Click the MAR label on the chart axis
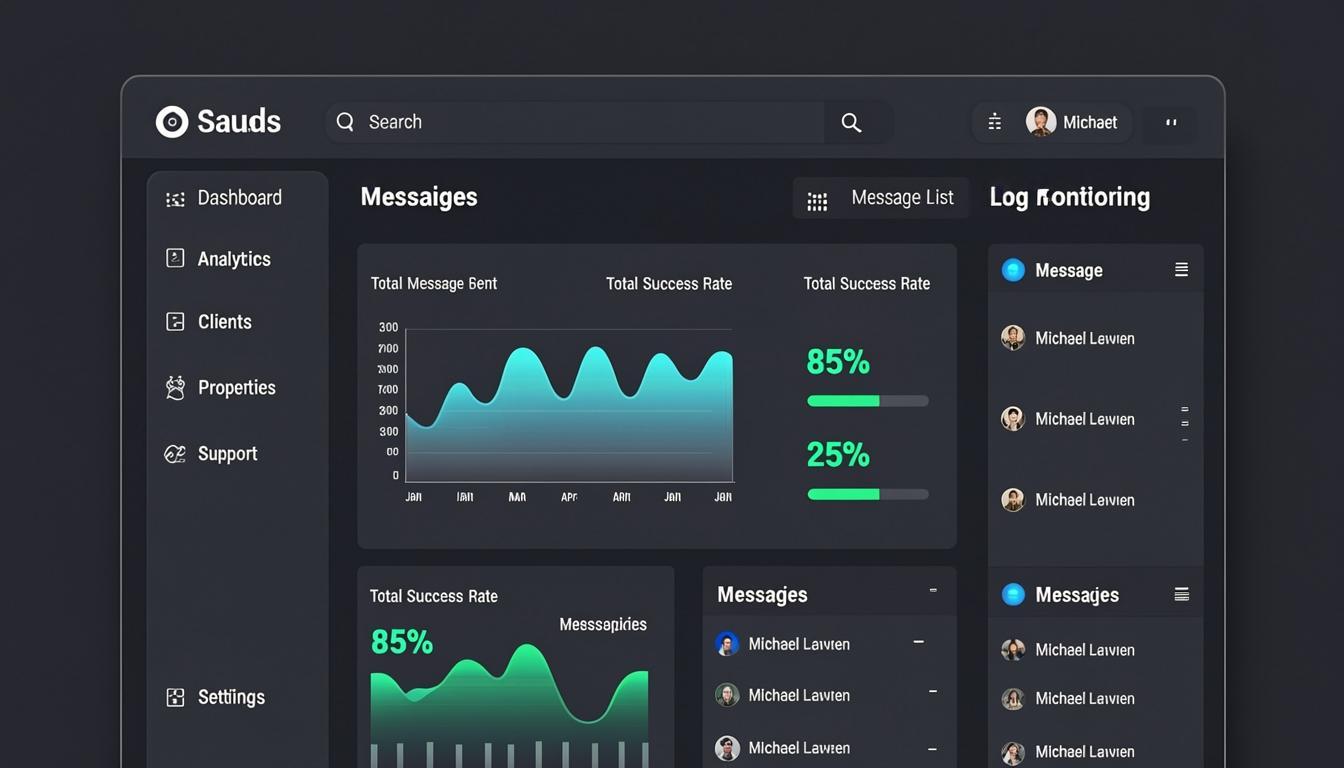Image resolution: width=1344 pixels, height=768 pixels. point(517,497)
